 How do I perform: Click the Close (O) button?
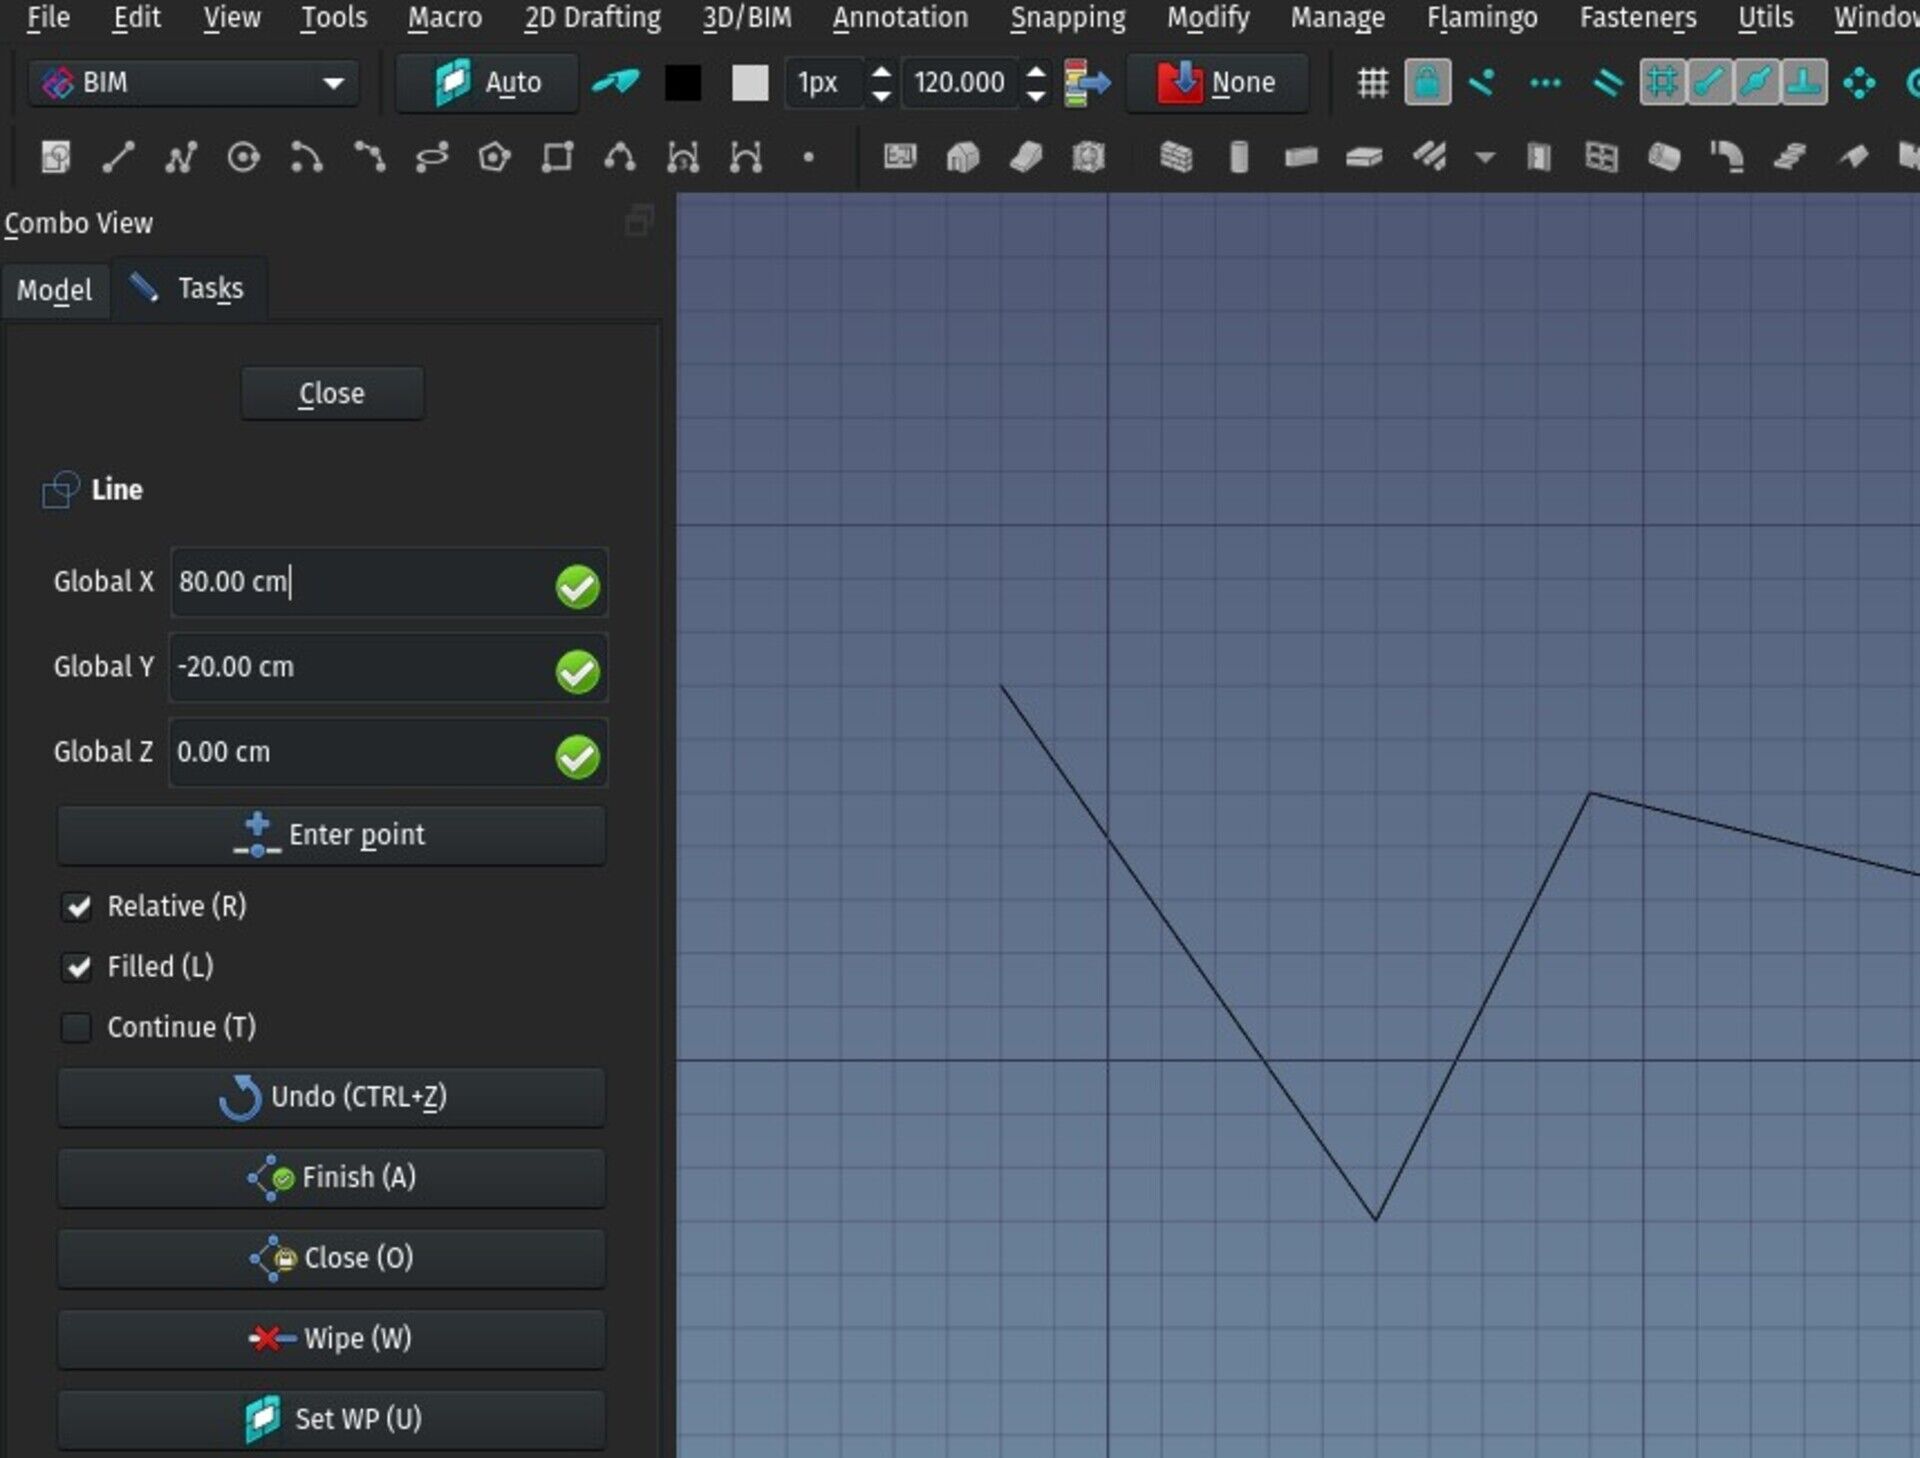[x=331, y=1258]
